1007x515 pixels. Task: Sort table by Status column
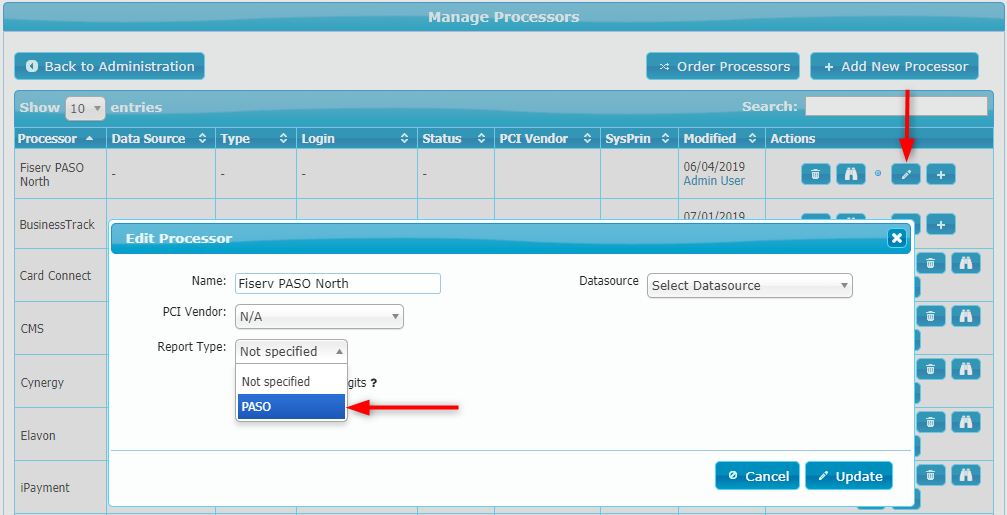pos(455,139)
